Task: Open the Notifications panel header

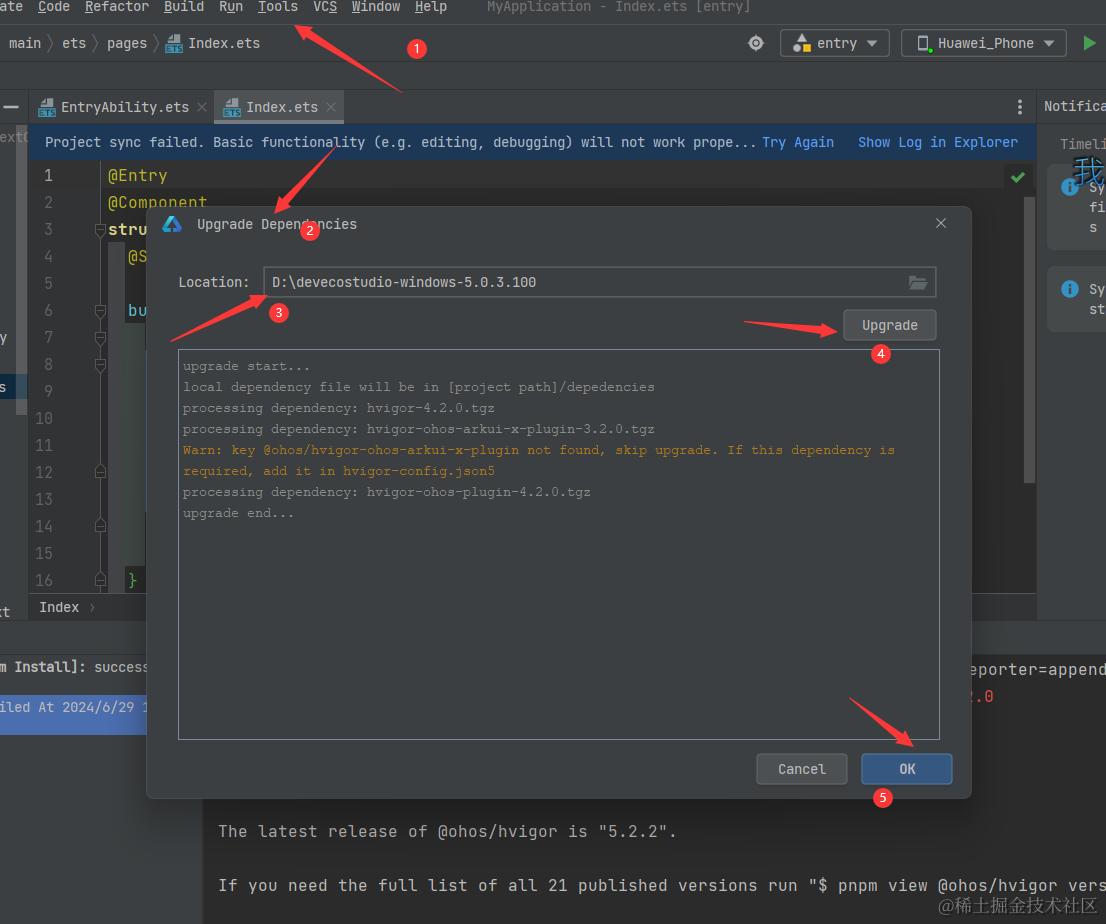Action: point(1074,107)
